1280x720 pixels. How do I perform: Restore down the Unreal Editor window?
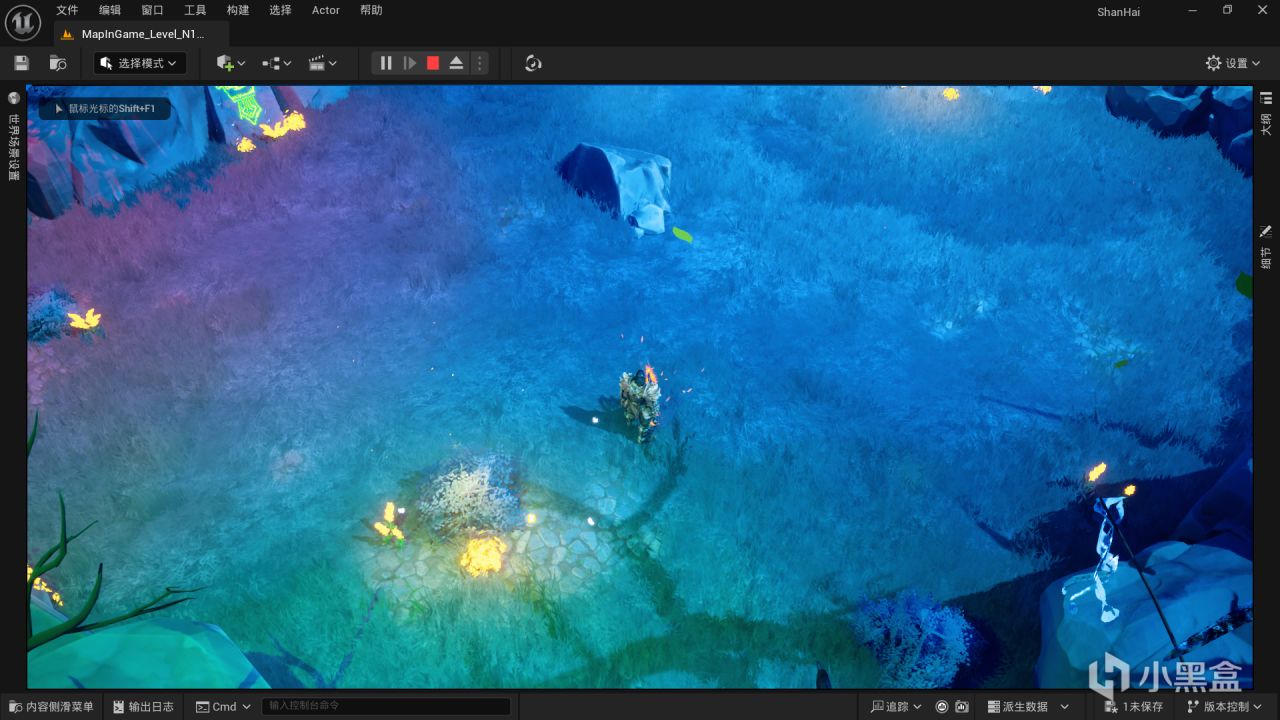coord(1227,10)
